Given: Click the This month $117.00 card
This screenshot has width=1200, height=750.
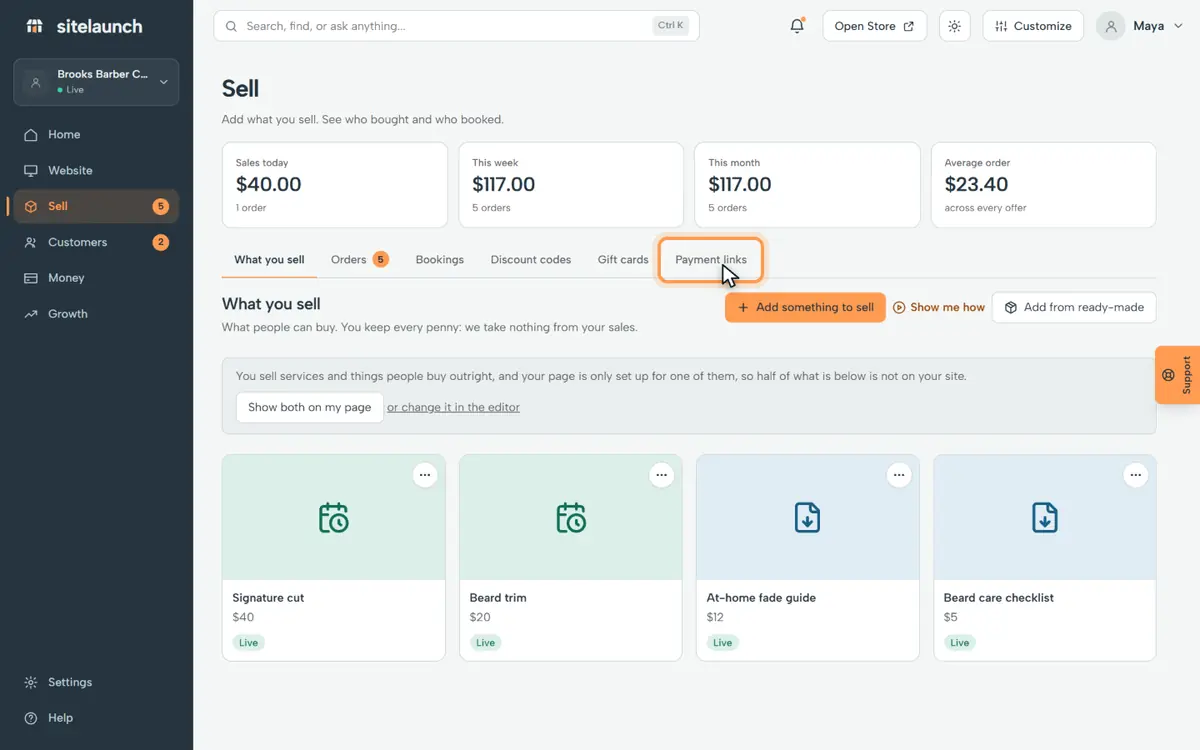Looking at the screenshot, I should (807, 185).
